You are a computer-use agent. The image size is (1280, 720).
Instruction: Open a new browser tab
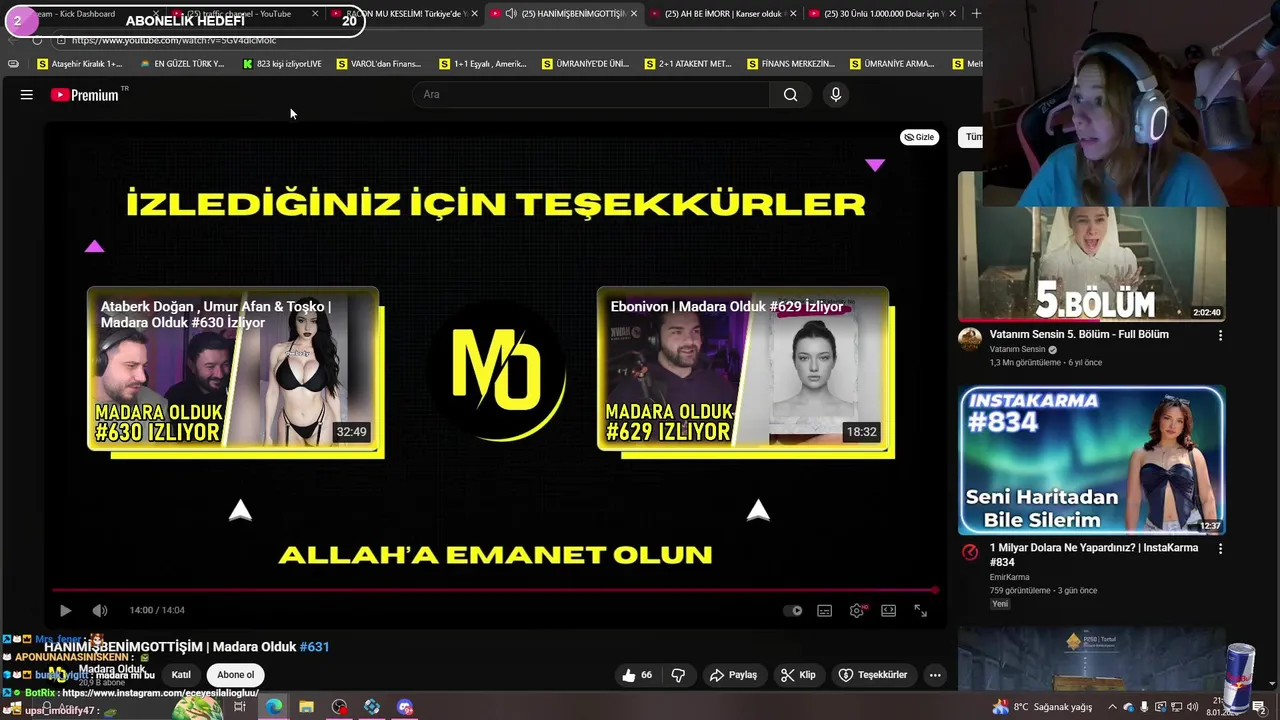click(976, 14)
